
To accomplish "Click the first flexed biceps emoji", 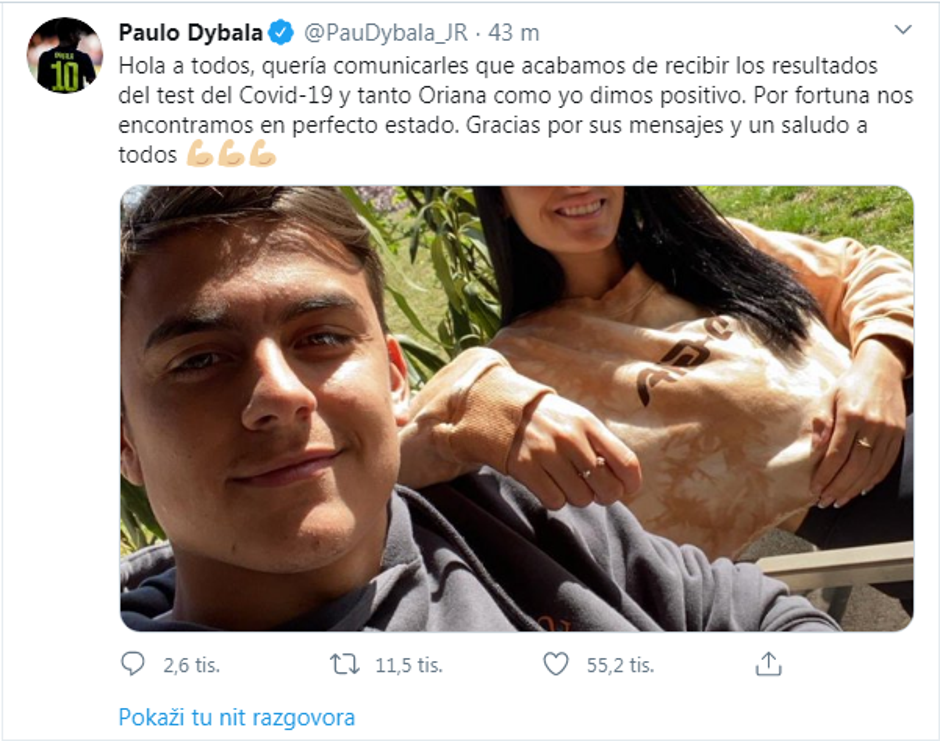I will tap(200, 153).
